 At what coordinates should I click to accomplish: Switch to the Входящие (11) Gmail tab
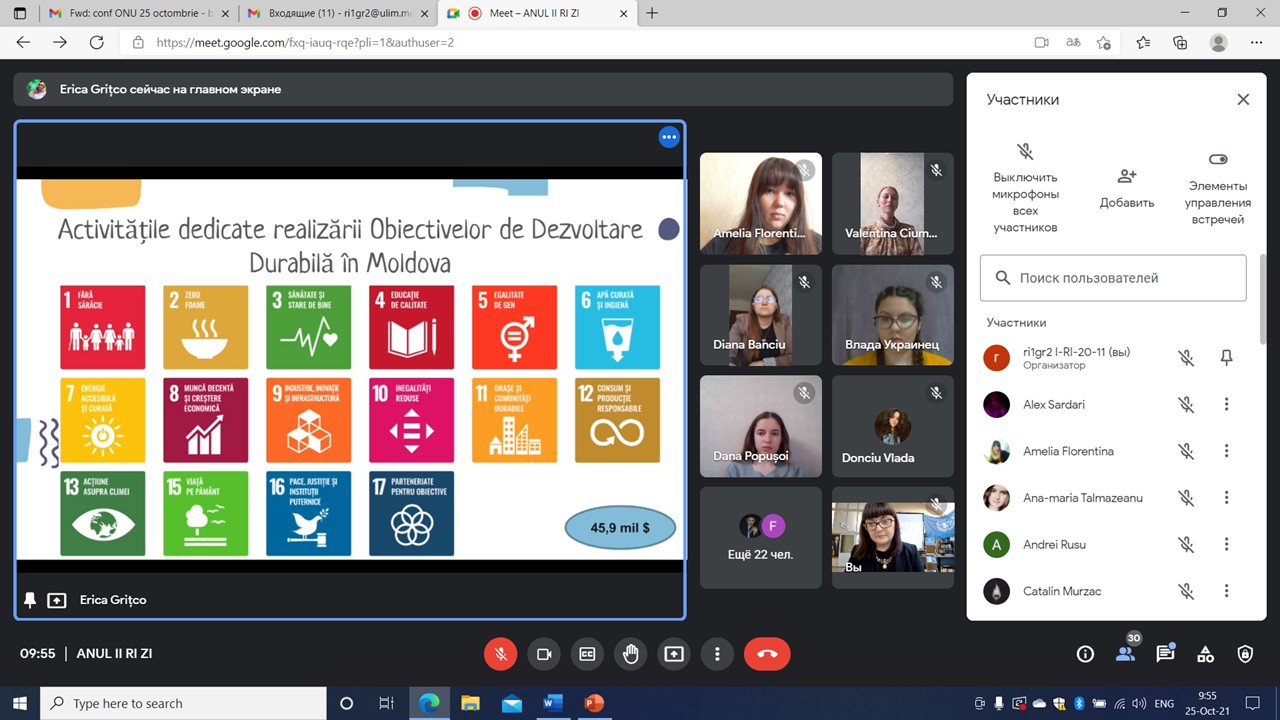(337, 13)
